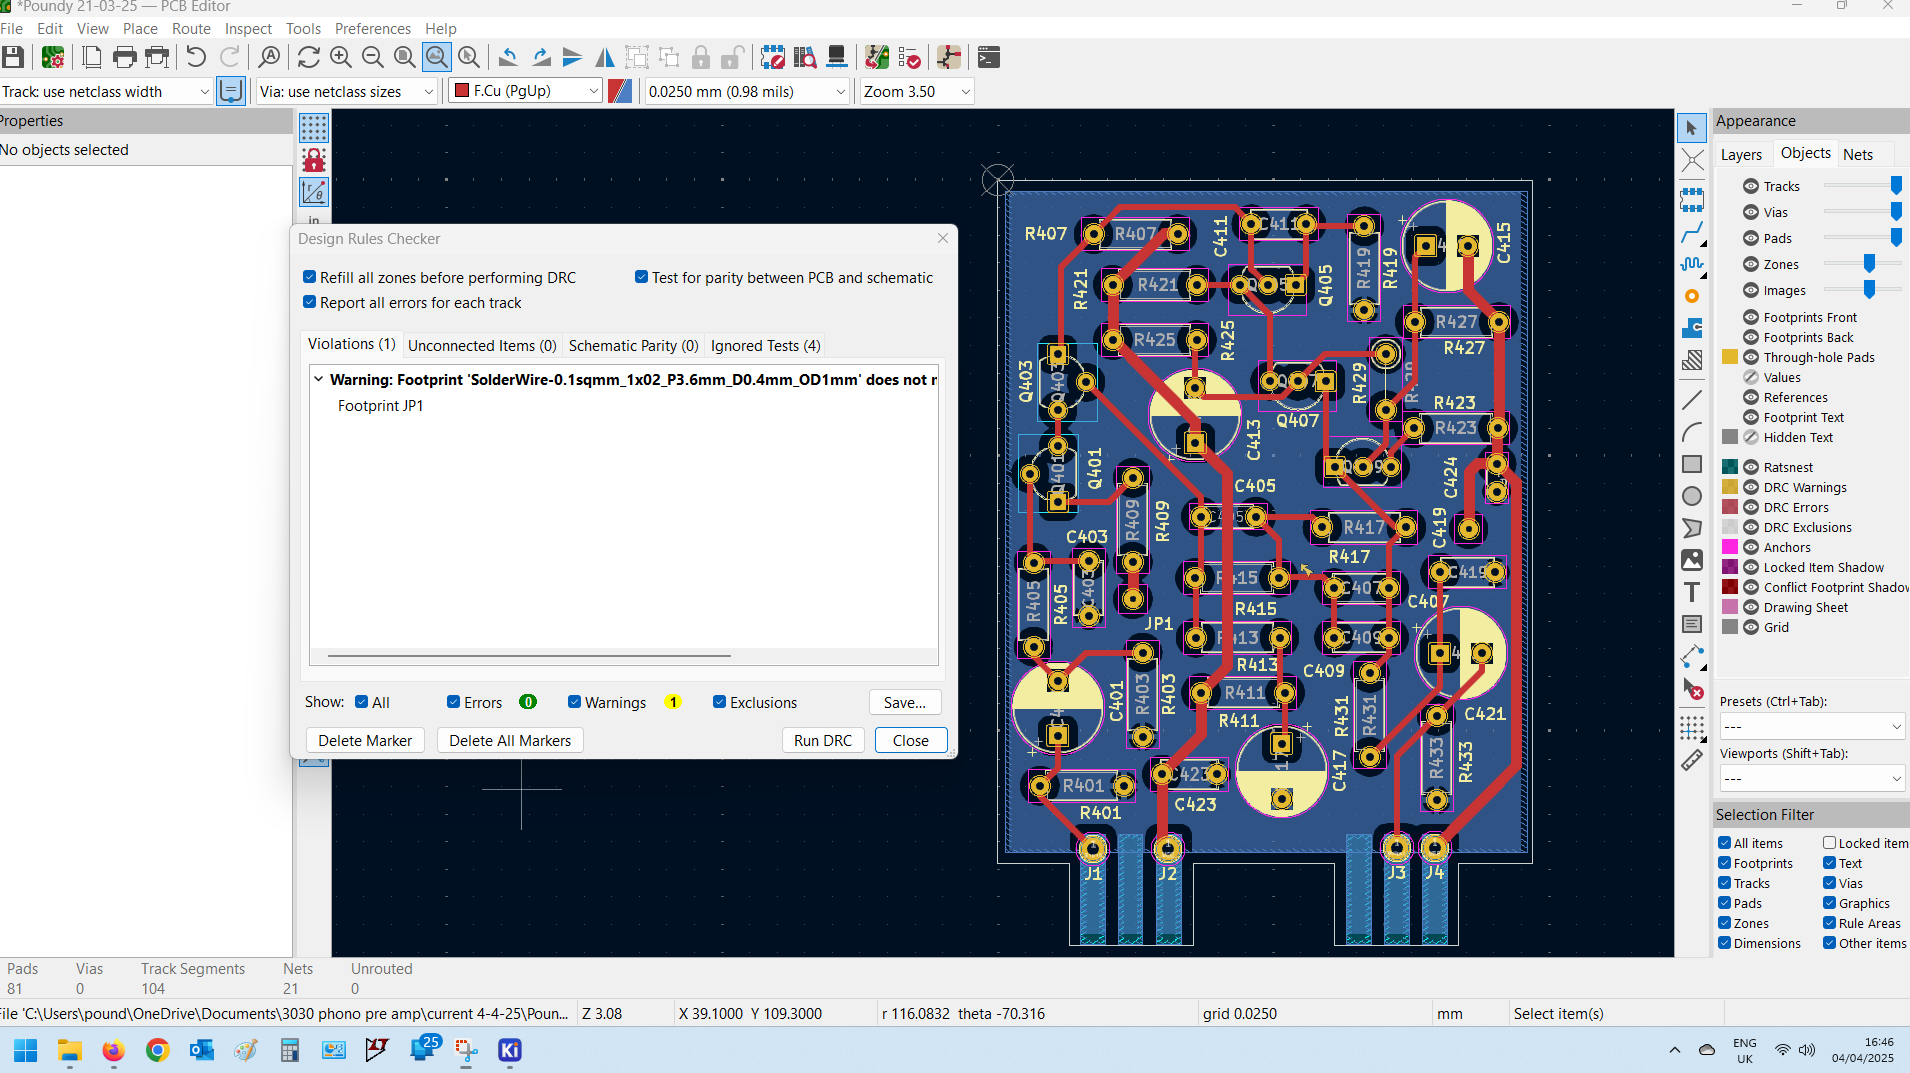Select the Route Tracks tool on right toolbar
1910x1073 pixels.
[1692, 234]
